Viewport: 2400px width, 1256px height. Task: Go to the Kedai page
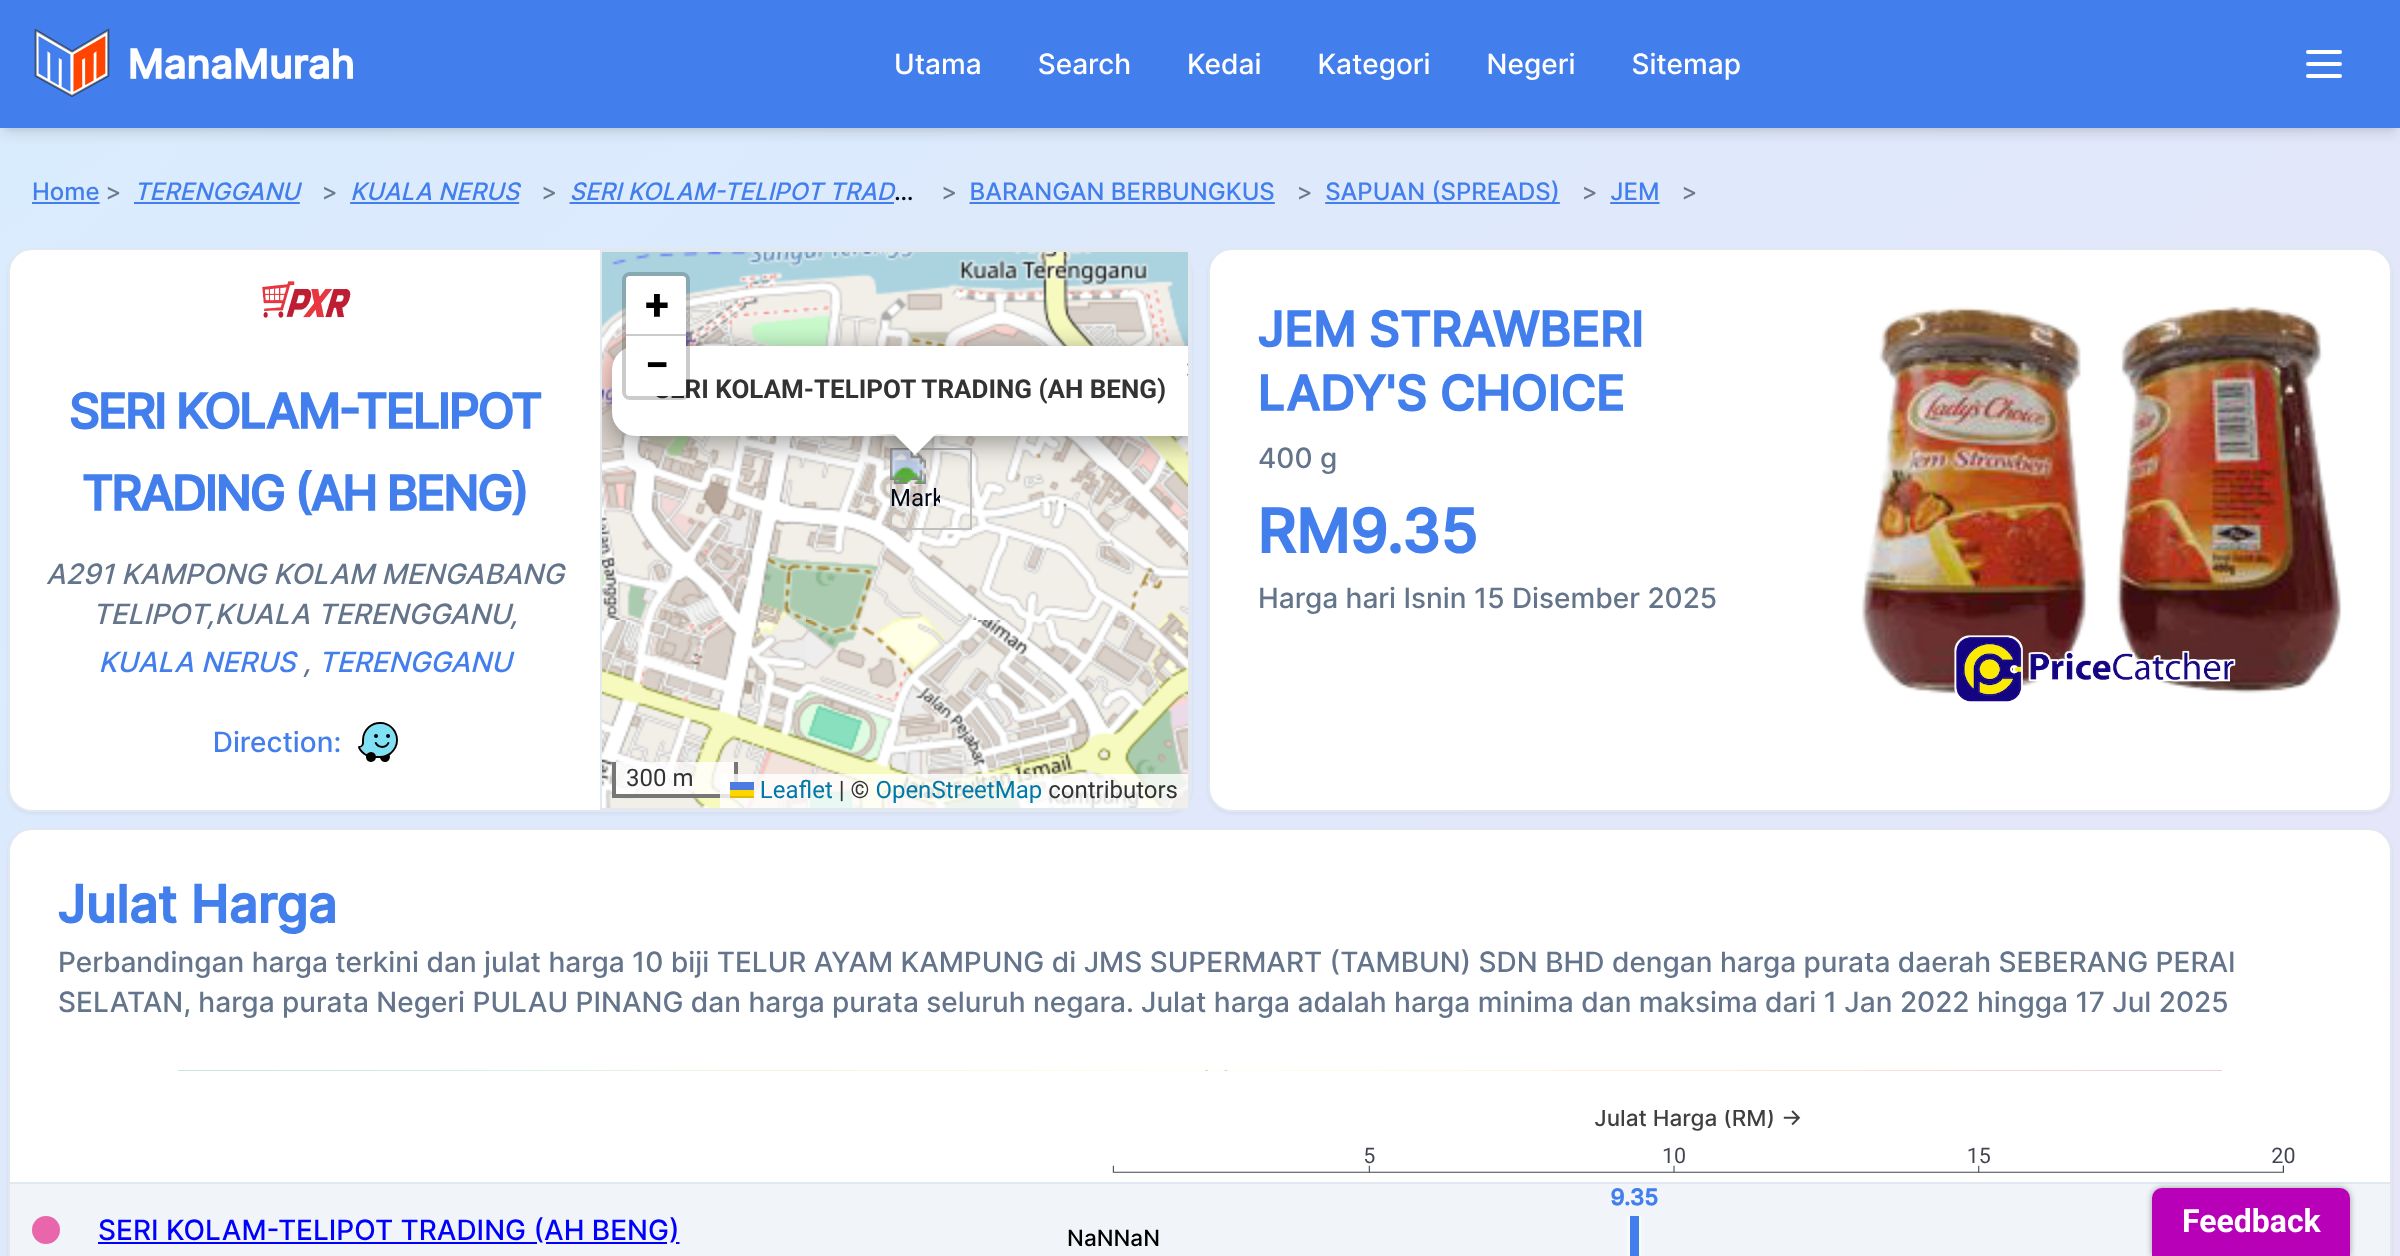point(1223,64)
